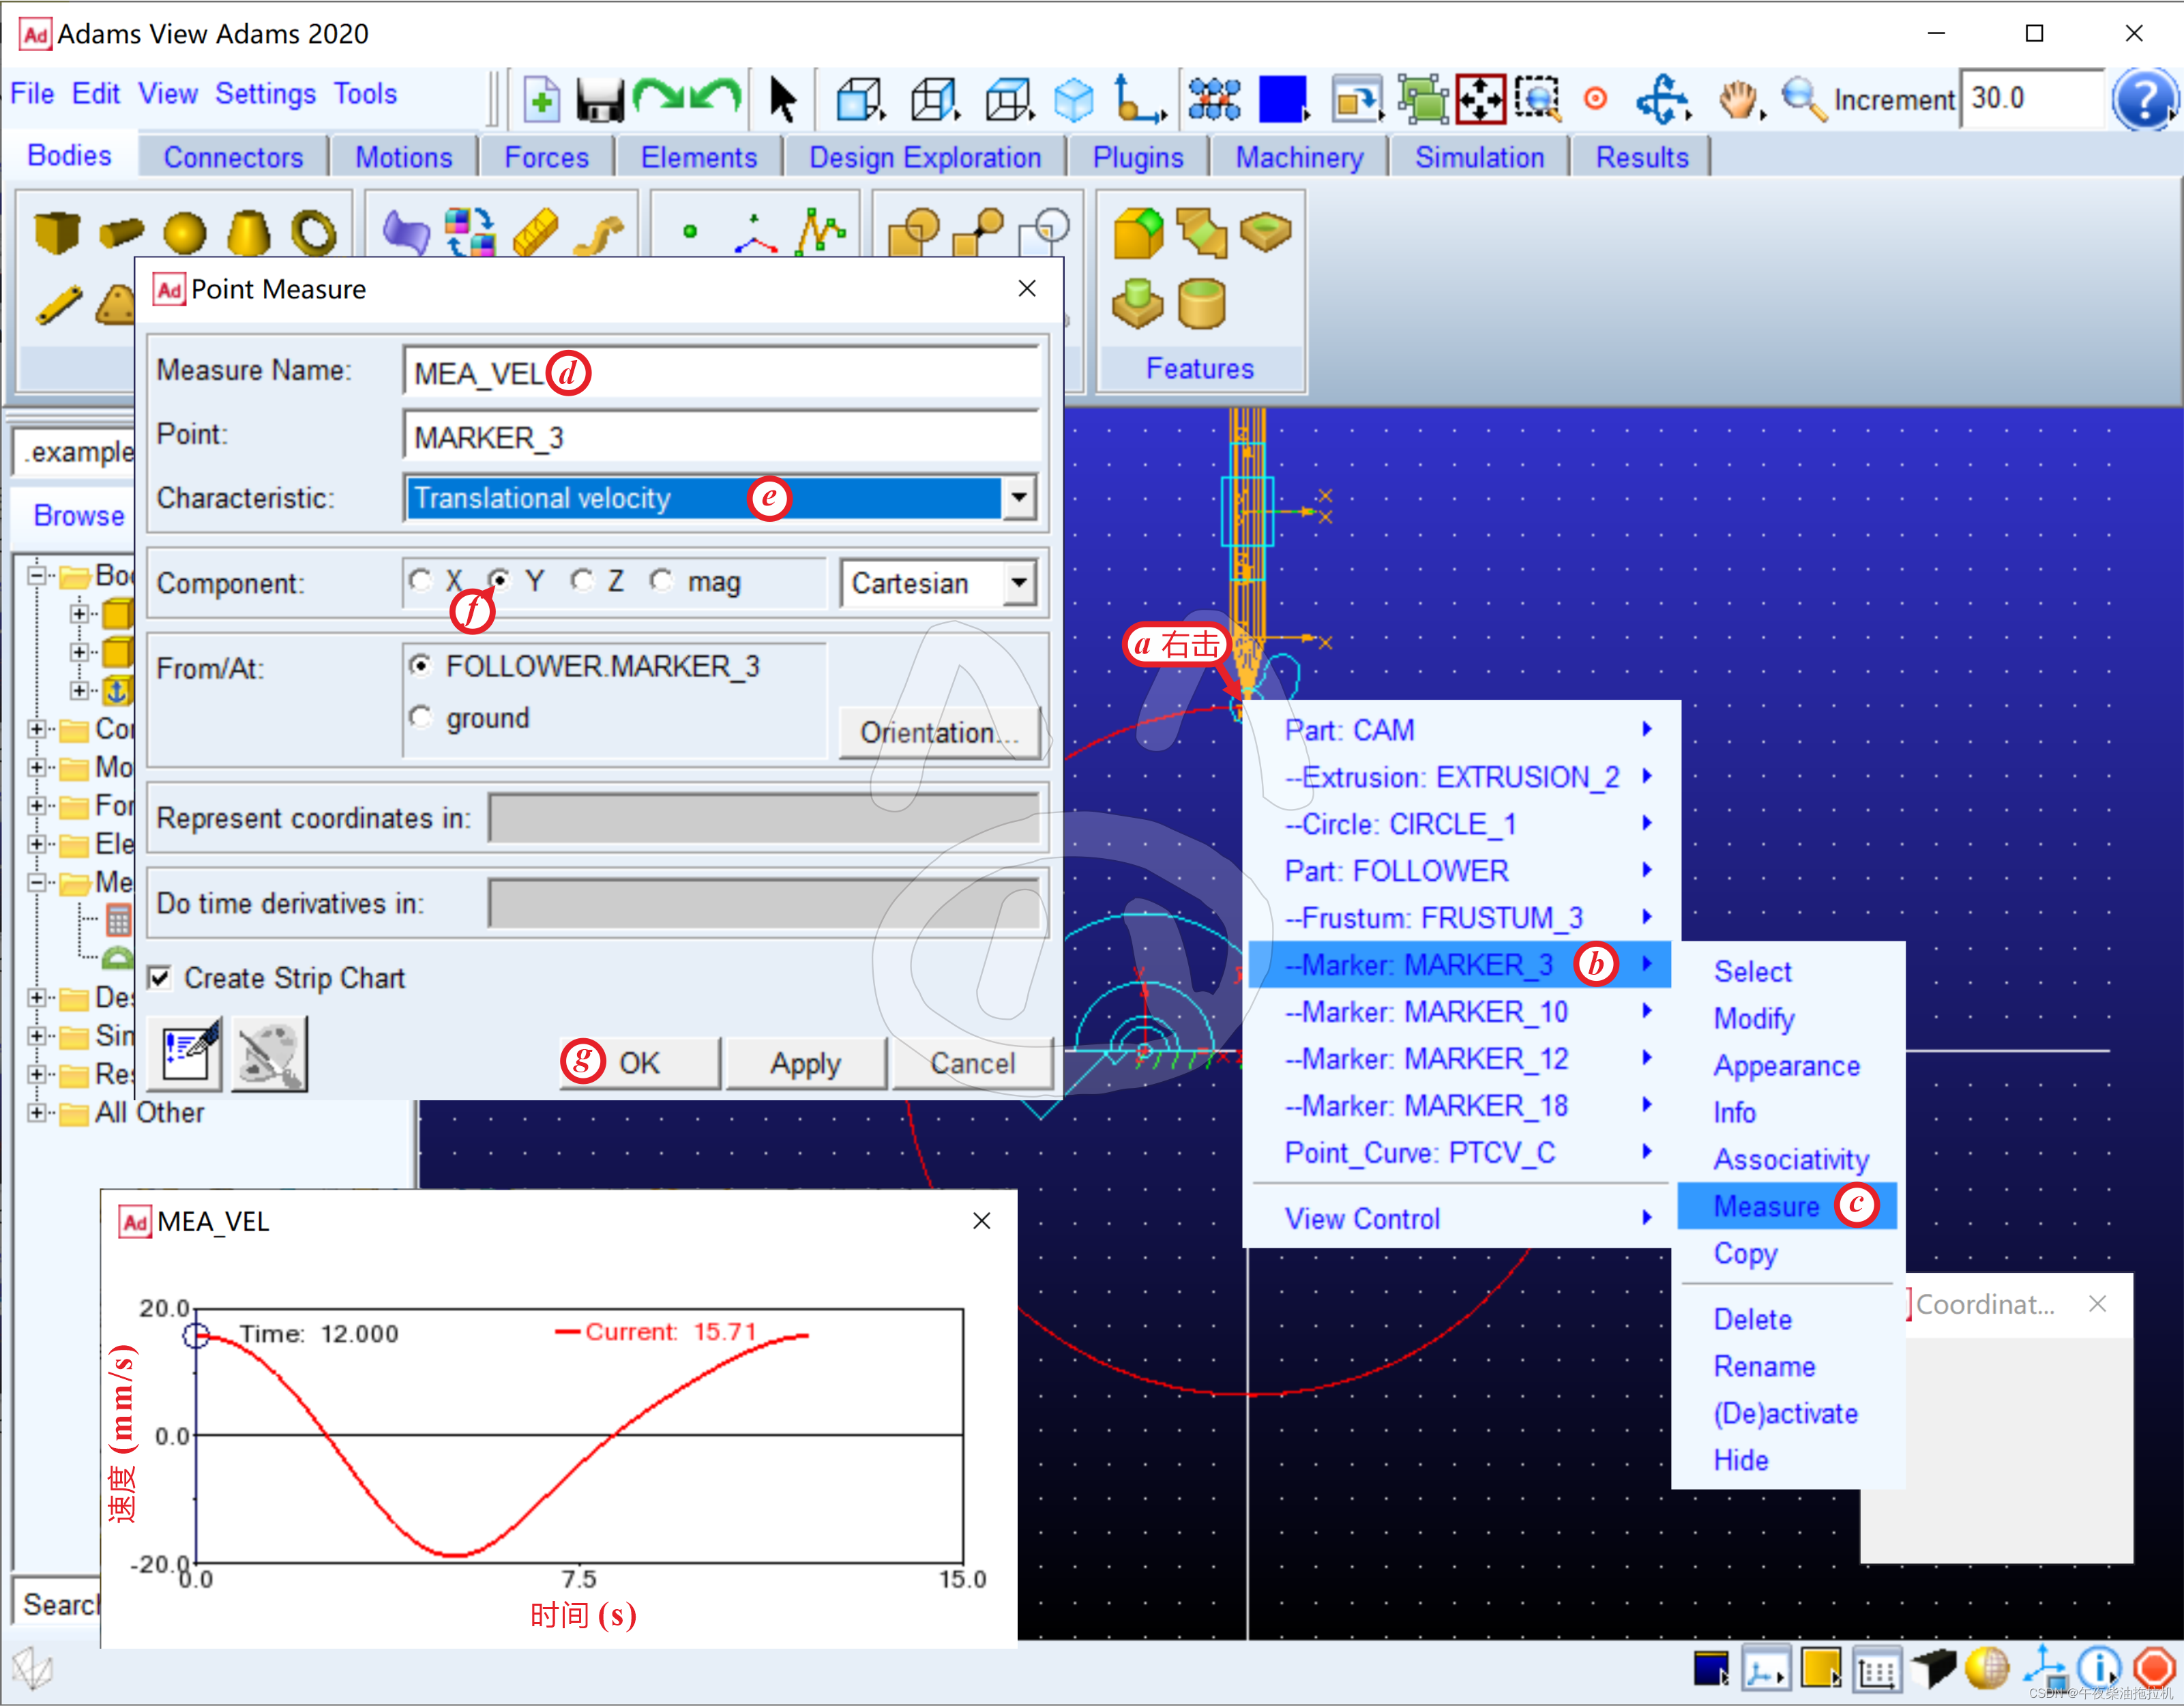This screenshot has width=2184, height=1706.
Task: Click the Orientation button
Action: pyautogui.click(x=938, y=732)
